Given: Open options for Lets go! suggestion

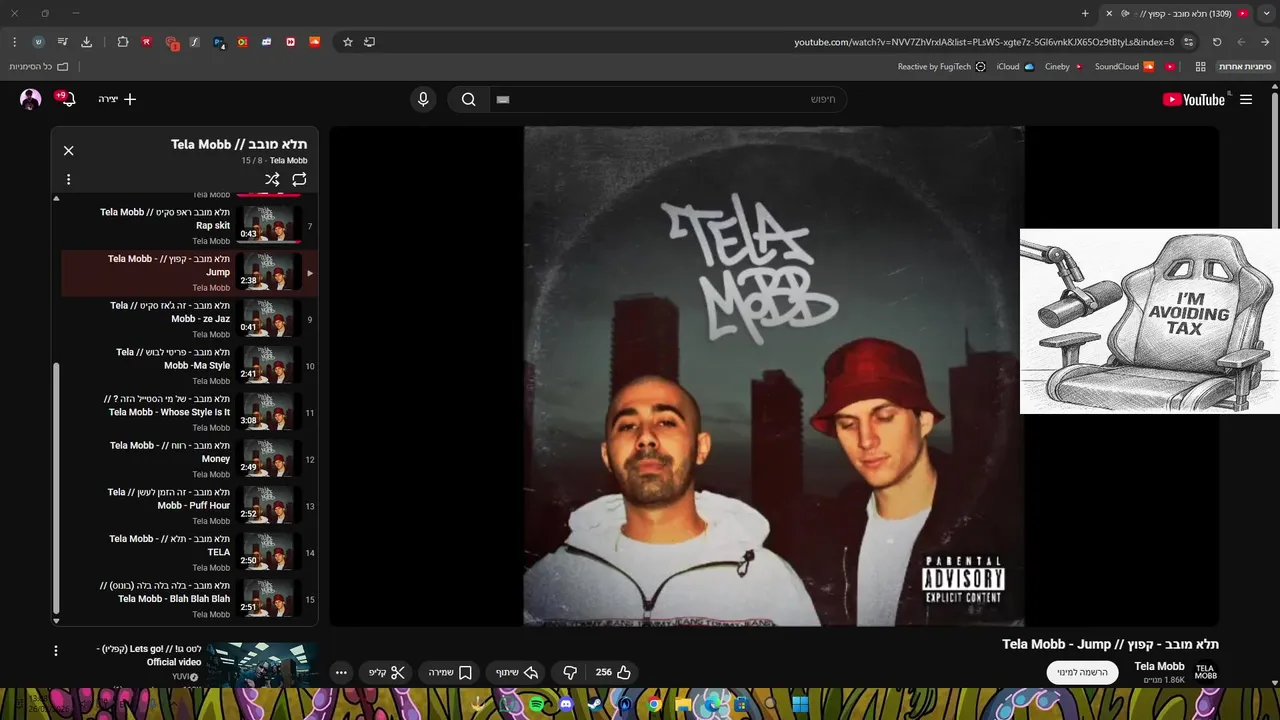Looking at the screenshot, I should coord(56,651).
